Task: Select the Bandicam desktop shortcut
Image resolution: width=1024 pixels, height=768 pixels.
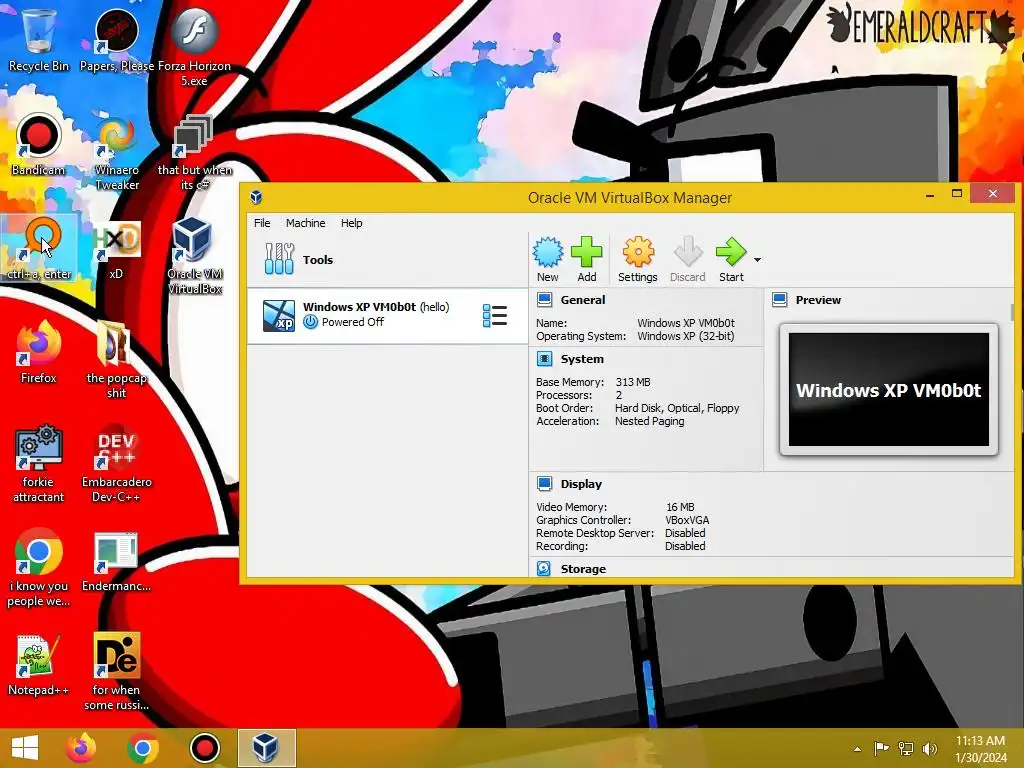Action: [39, 145]
